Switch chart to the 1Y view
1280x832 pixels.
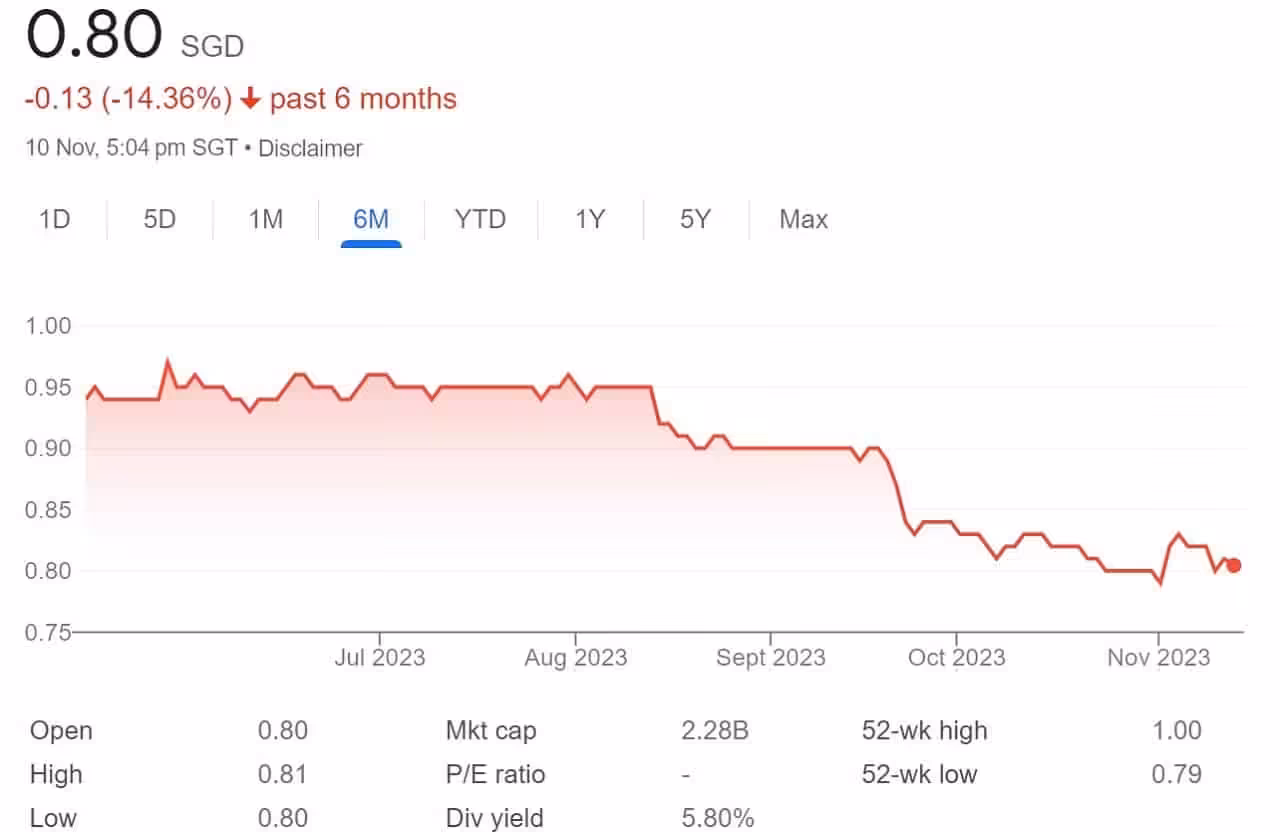(590, 219)
